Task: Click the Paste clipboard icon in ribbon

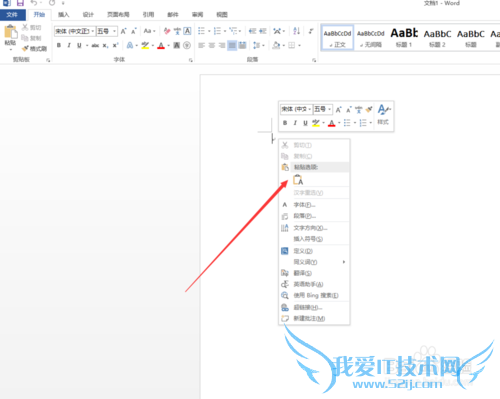Action: (x=10, y=32)
